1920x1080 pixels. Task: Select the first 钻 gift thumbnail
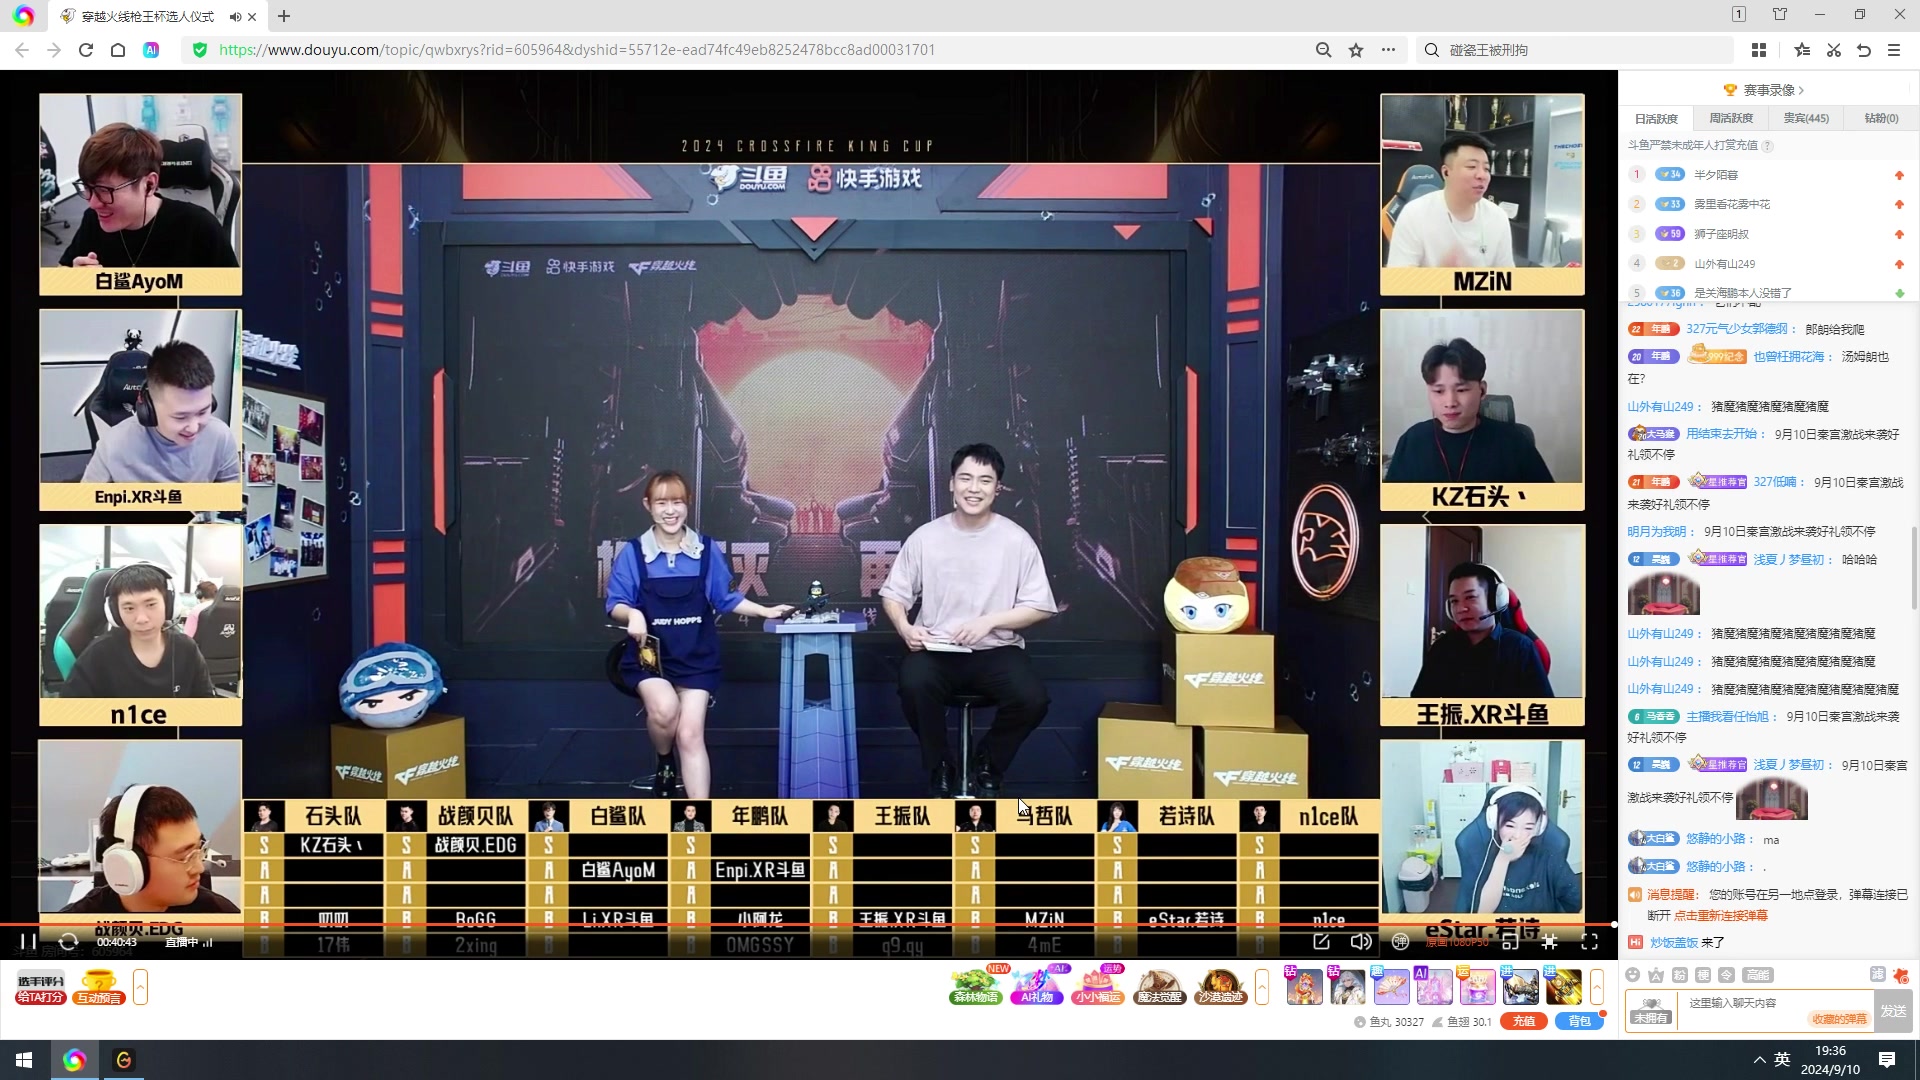click(x=1304, y=987)
